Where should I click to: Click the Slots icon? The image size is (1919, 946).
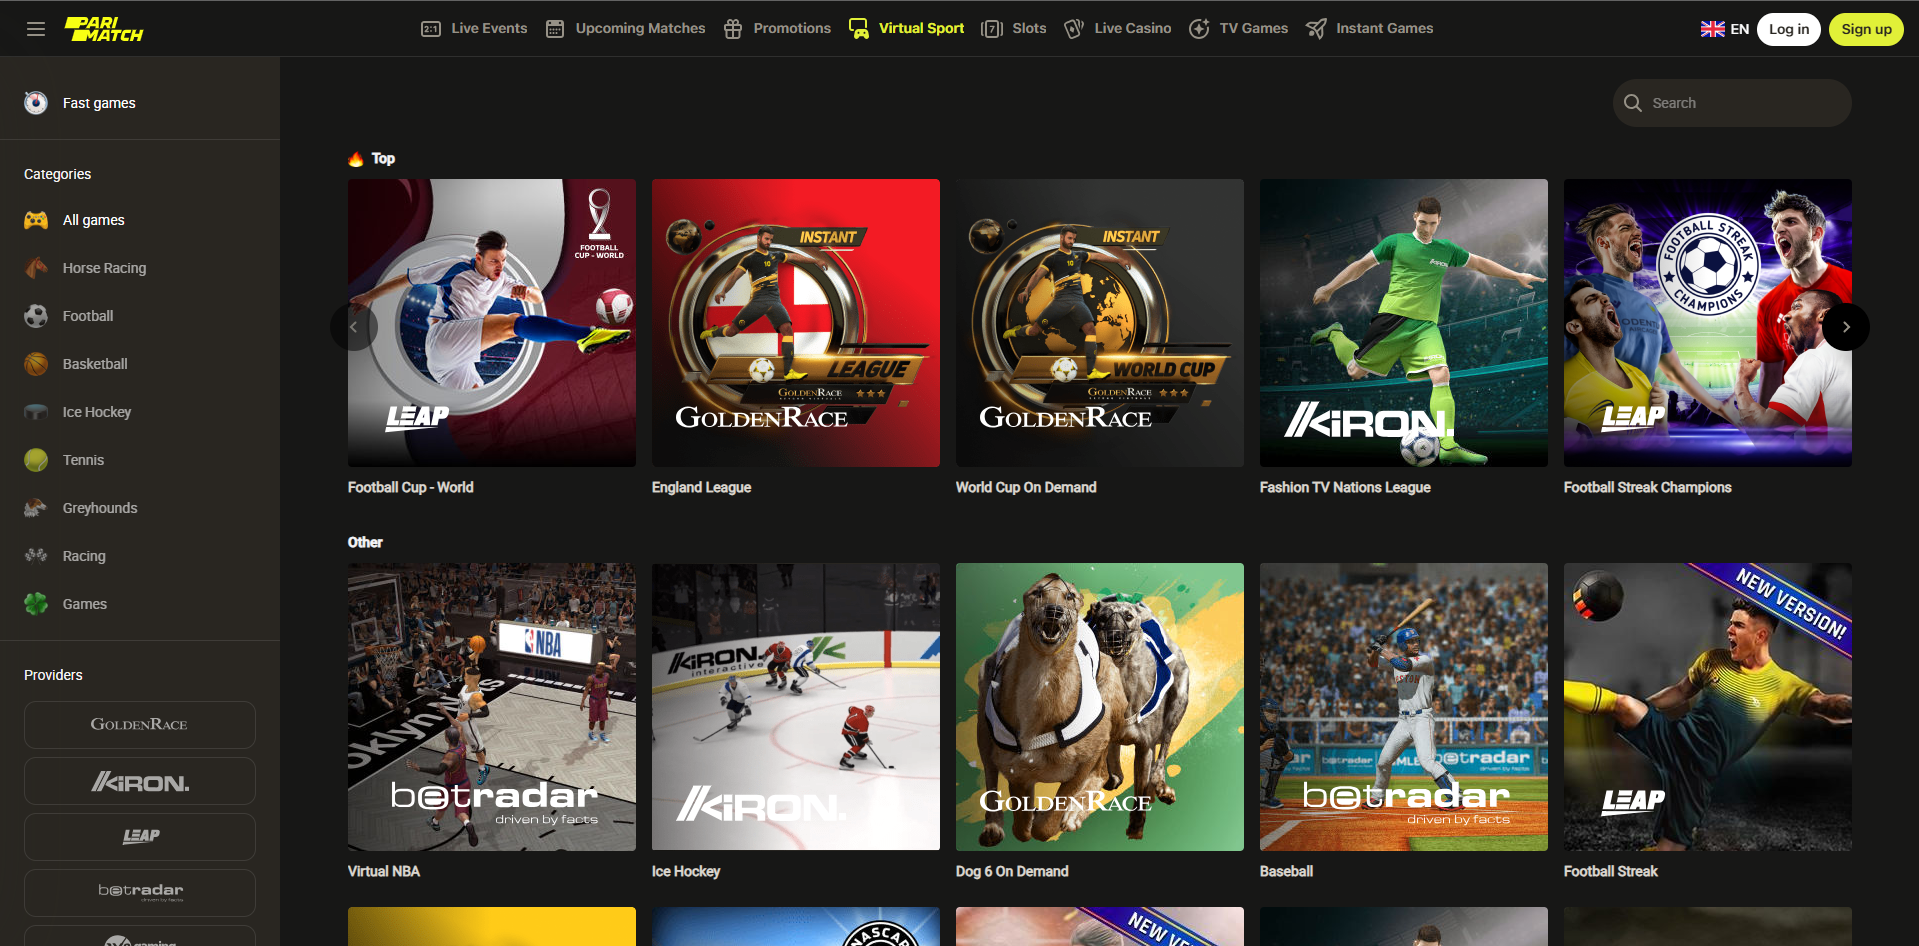[992, 29]
